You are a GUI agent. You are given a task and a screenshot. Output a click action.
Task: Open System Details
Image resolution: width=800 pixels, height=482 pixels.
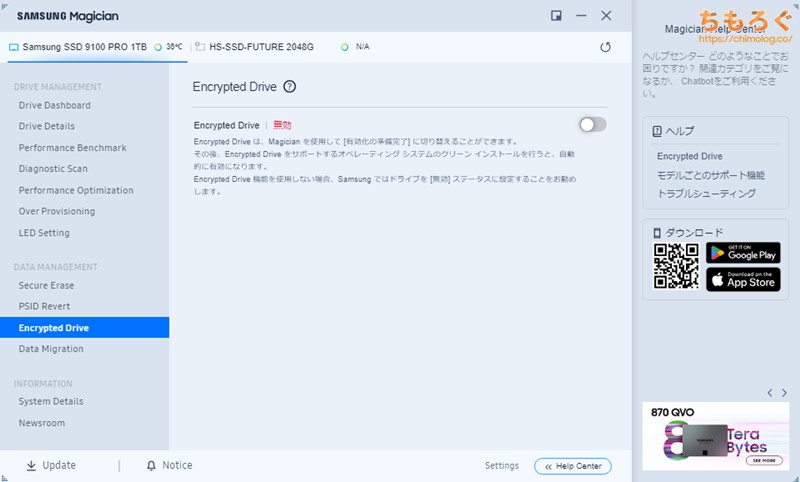click(51, 401)
